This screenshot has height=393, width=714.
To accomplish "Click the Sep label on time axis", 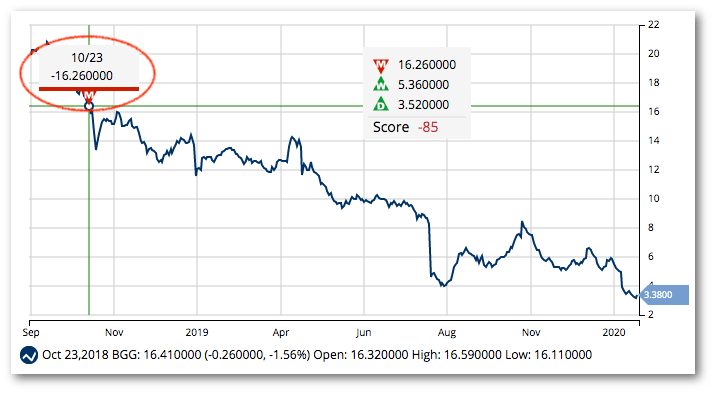I will pyautogui.click(x=31, y=332).
